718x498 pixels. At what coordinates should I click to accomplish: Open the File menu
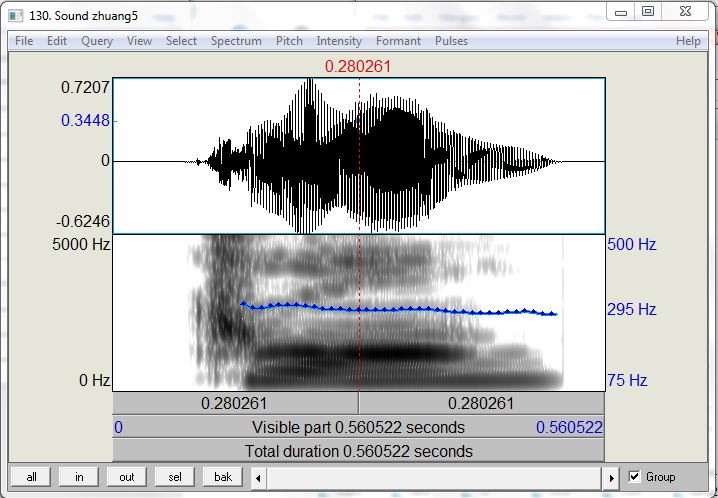[24, 41]
